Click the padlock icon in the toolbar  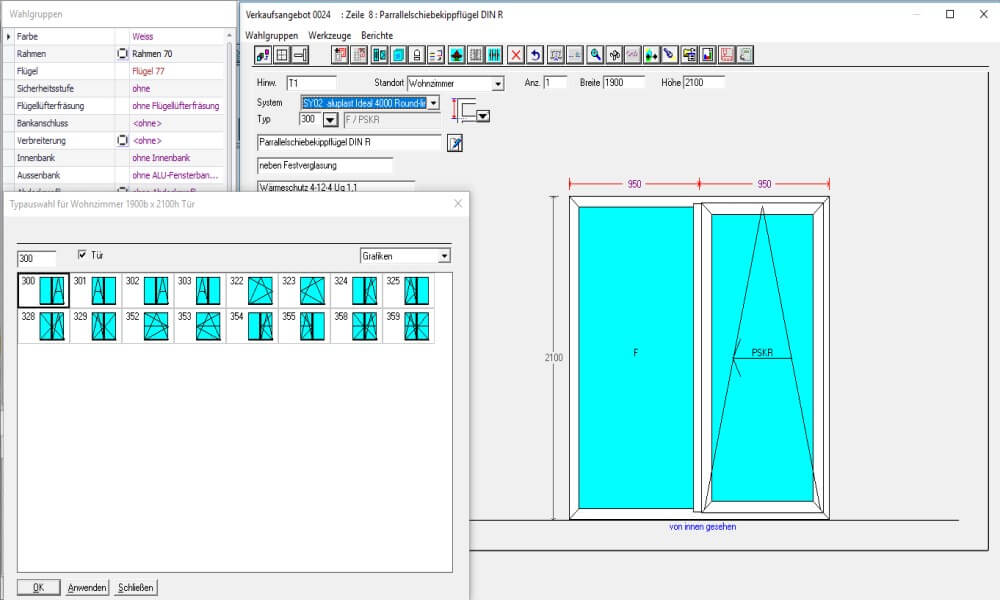pos(418,55)
